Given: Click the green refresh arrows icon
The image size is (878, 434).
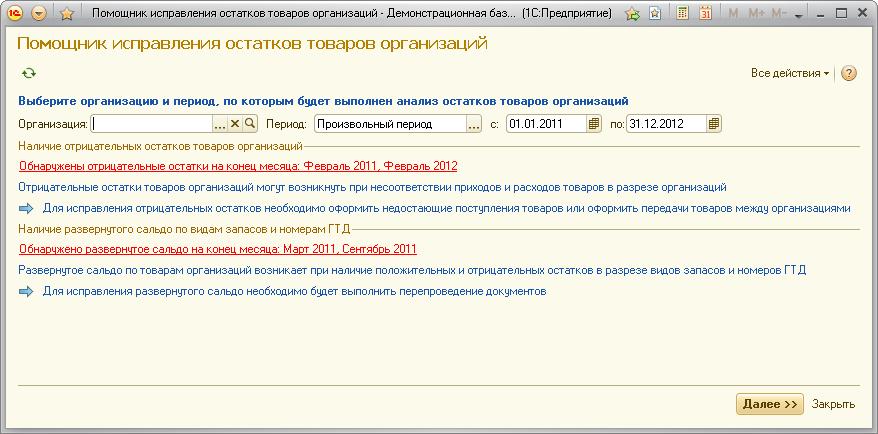Looking at the screenshot, I should click(29, 73).
